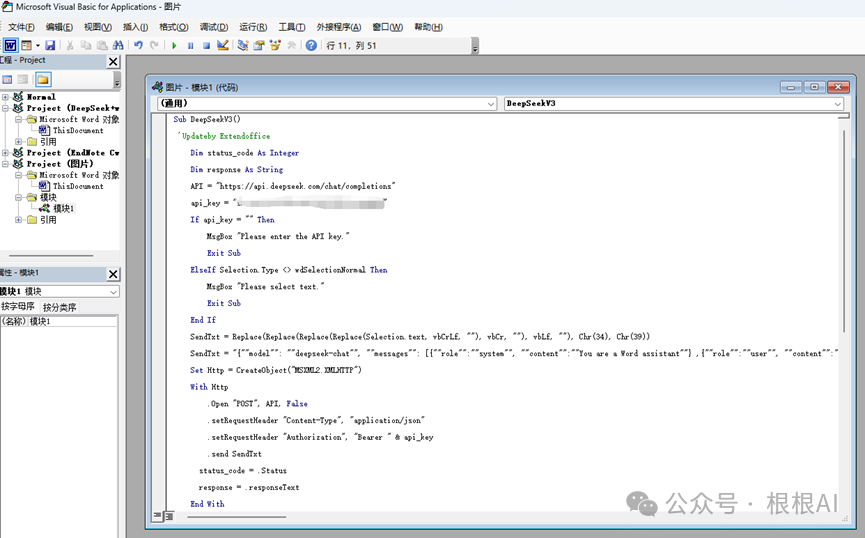Open the Insert object dropdown arrow in toolbar
Viewport: 865px width, 538px height.
tap(38, 45)
